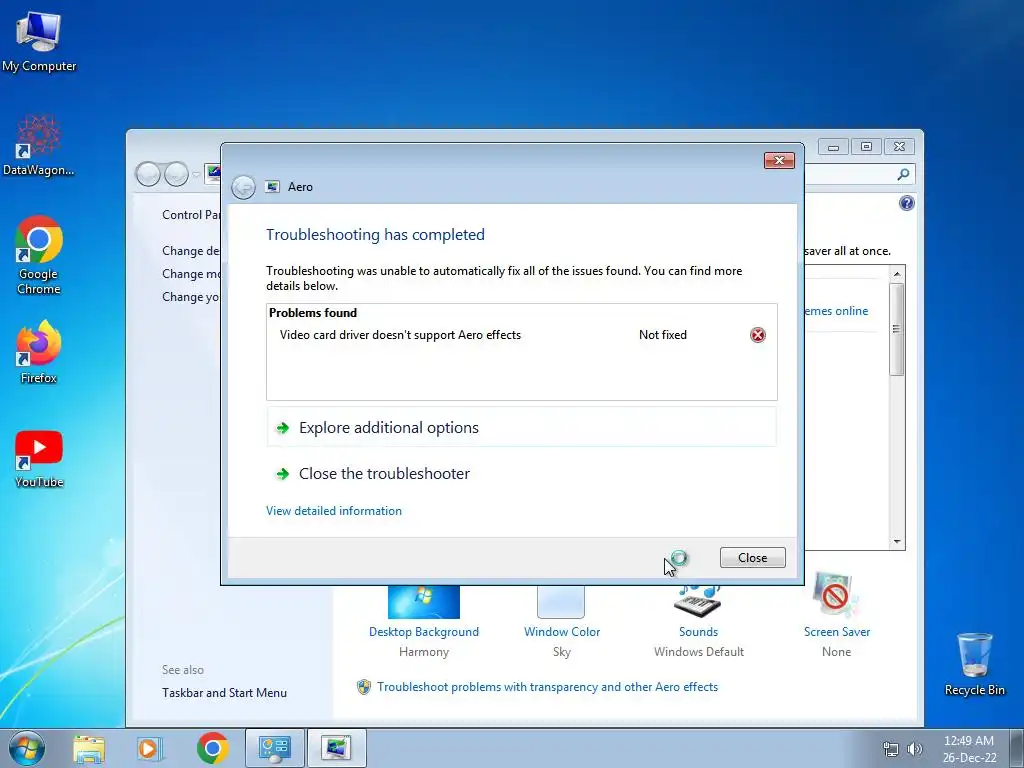Image resolution: width=1024 pixels, height=768 pixels.
Task: Open Windows Explorer from taskbar
Action: click(89, 749)
